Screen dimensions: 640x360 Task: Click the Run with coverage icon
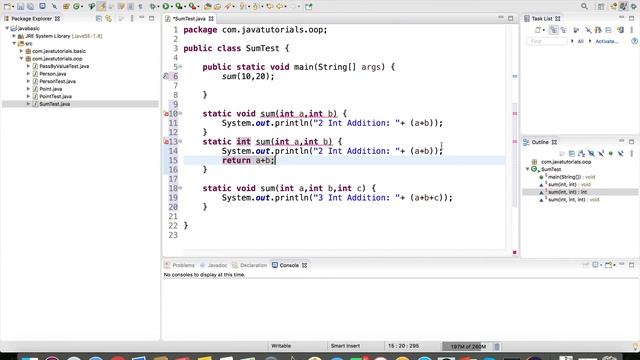[179, 6]
